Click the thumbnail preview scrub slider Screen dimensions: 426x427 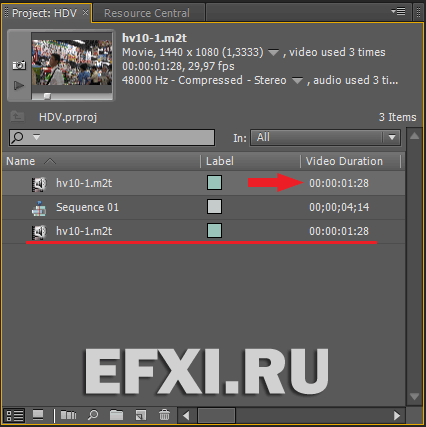(47, 96)
